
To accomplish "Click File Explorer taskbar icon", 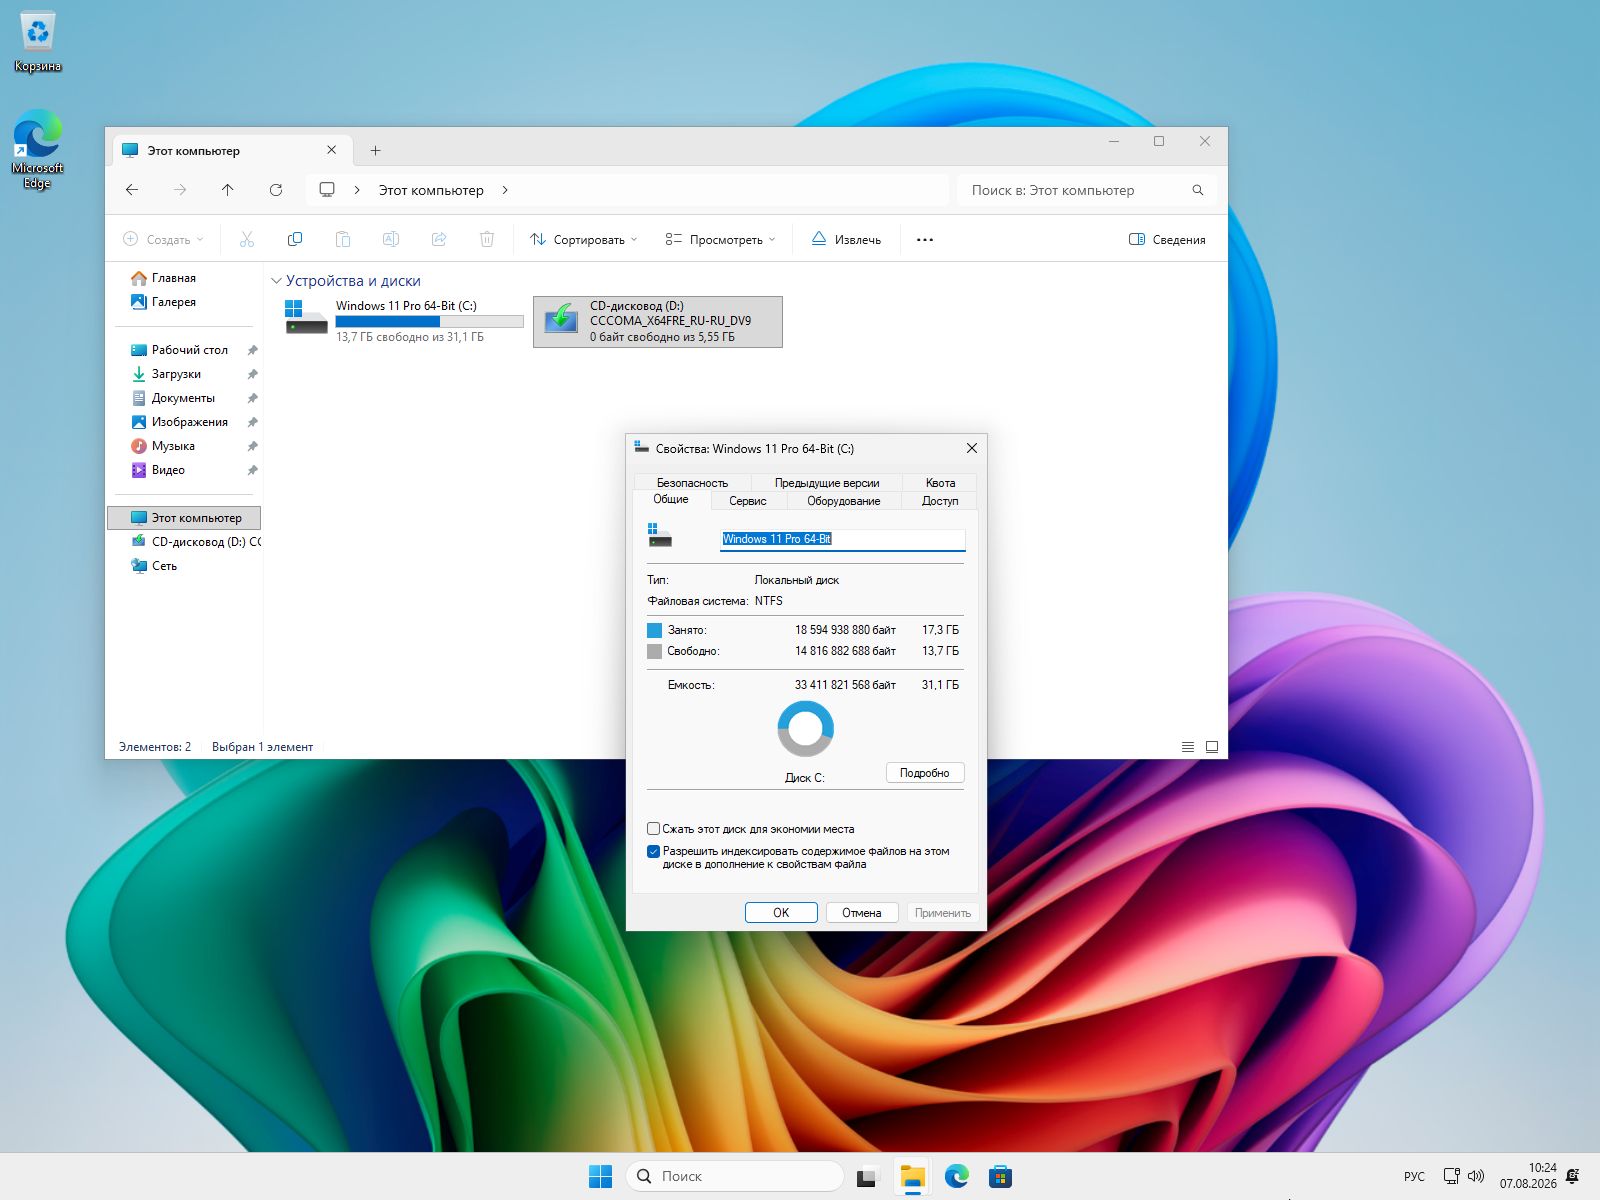I will 912,1176.
